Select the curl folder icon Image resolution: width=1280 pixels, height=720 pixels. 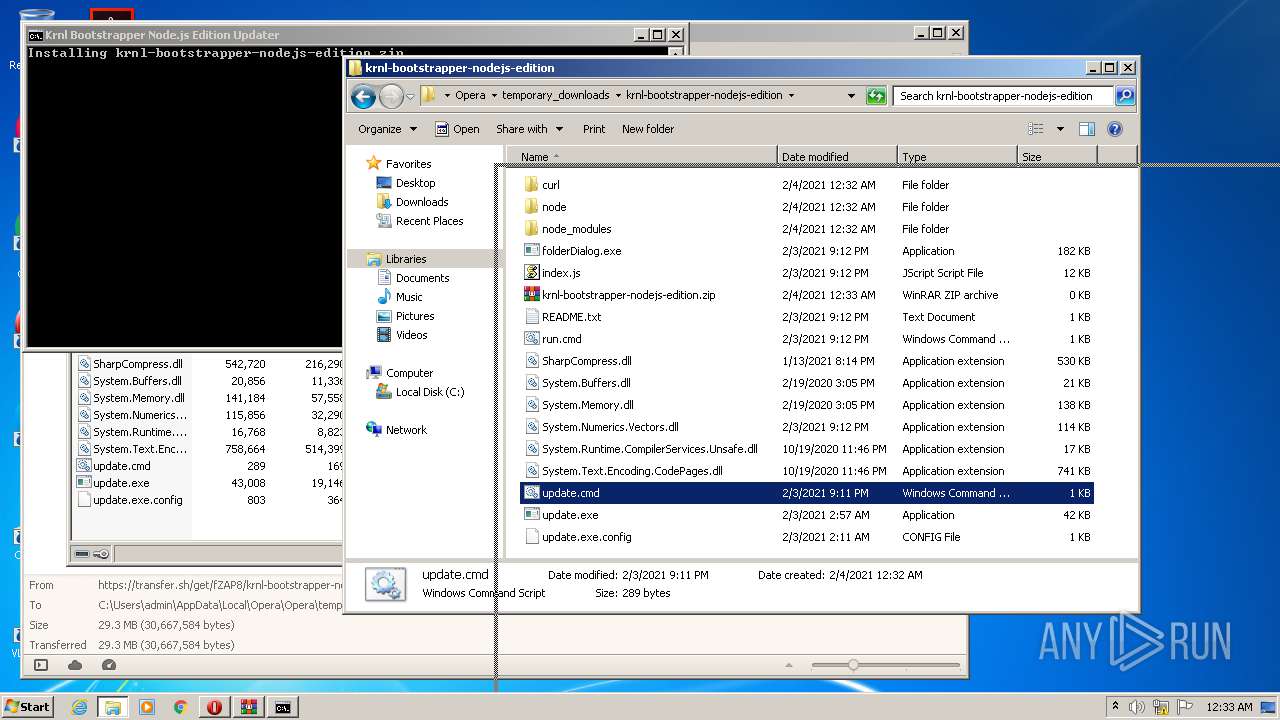[x=532, y=185]
